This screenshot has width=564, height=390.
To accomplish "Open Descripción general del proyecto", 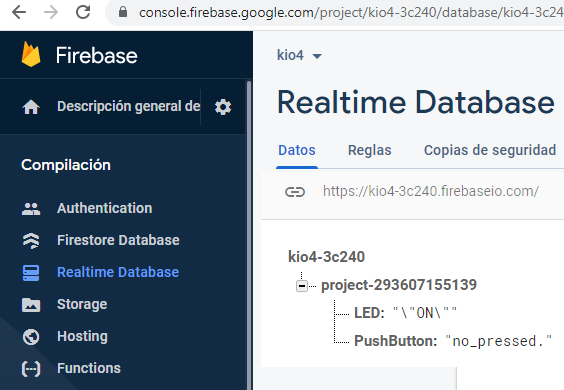I will pyautogui.click(x=128, y=106).
